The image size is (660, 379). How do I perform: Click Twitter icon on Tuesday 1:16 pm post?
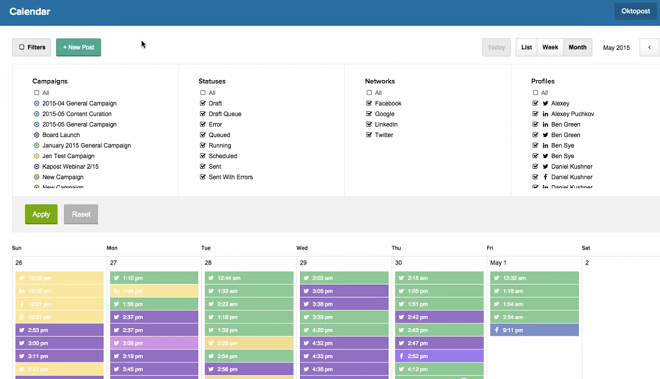click(211, 317)
